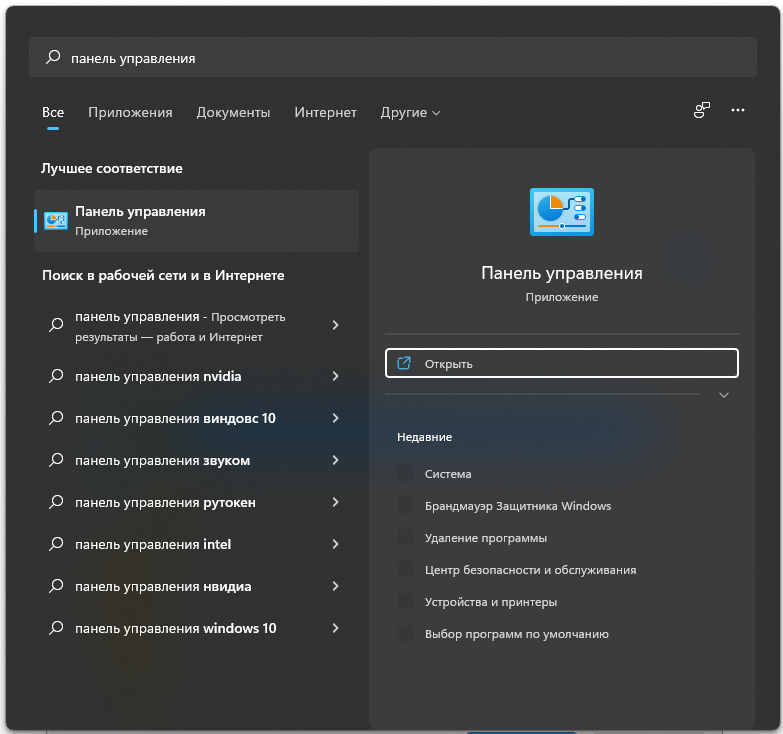Expand arrow for 'панель управления виндовс 10'
Viewport: 783px width, 734px height.
pos(336,418)
